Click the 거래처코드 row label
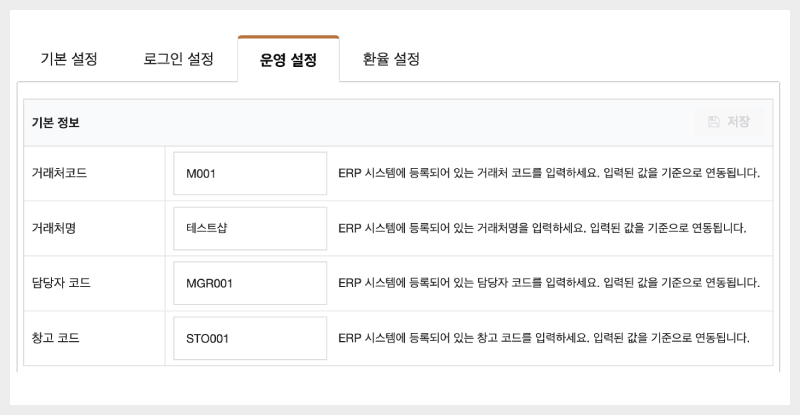The image size is (800, 415). coord(59,173)
